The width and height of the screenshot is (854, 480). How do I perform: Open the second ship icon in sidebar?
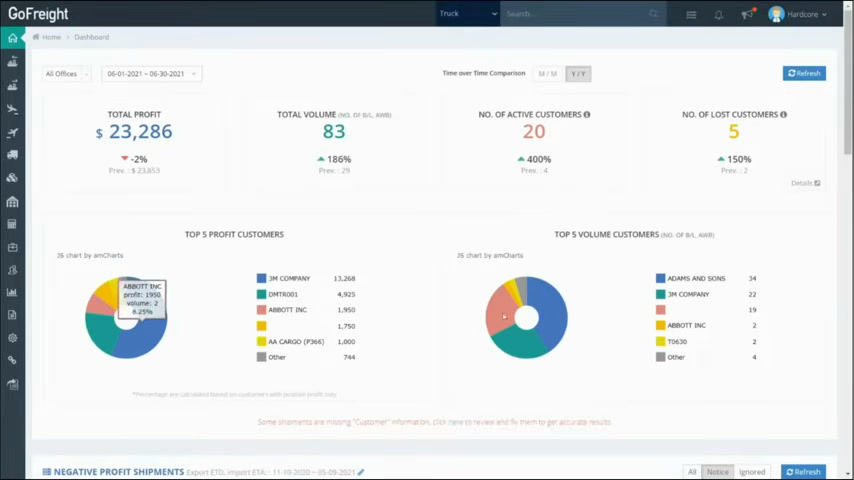click(12, 86)
